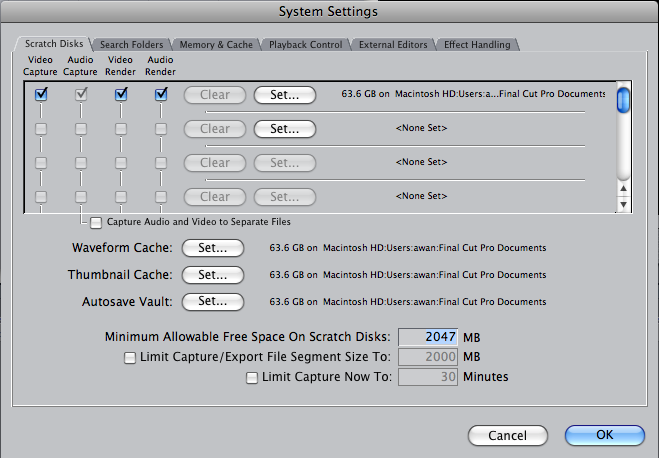
Task: Check Video Capture on third scratch disk row
Action: coord(41,163)
